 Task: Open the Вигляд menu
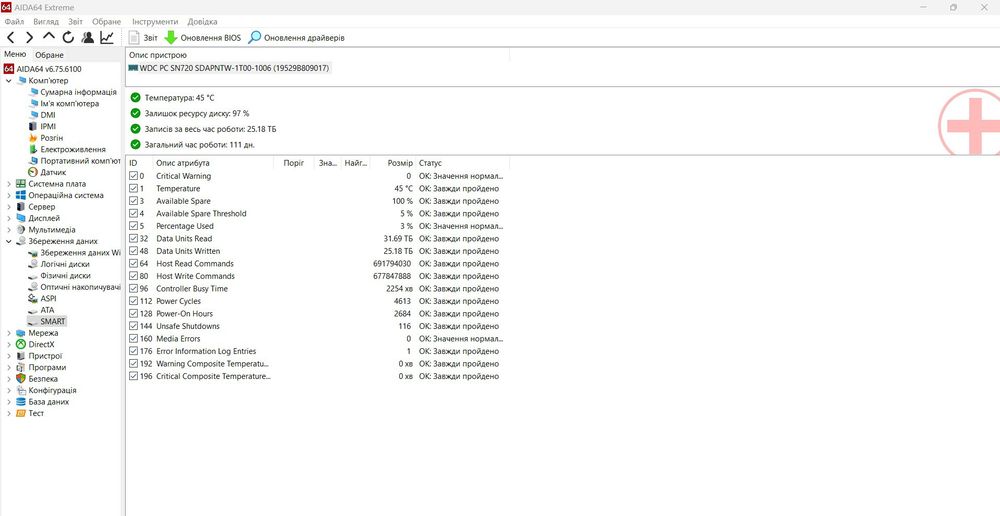pos(46,21)
